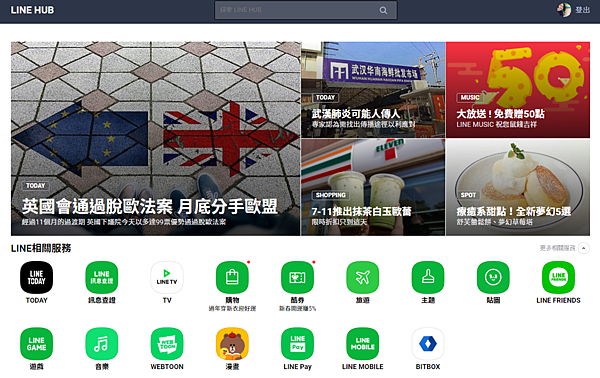Open the LINE TODAY service icon
Viewport: 600px width, 378px height.
click(x=36, y=277)
